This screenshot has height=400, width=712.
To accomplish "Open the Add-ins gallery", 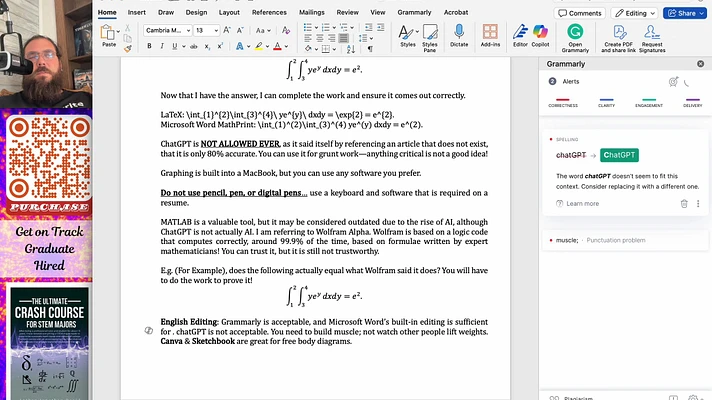I will coord(490,36).
